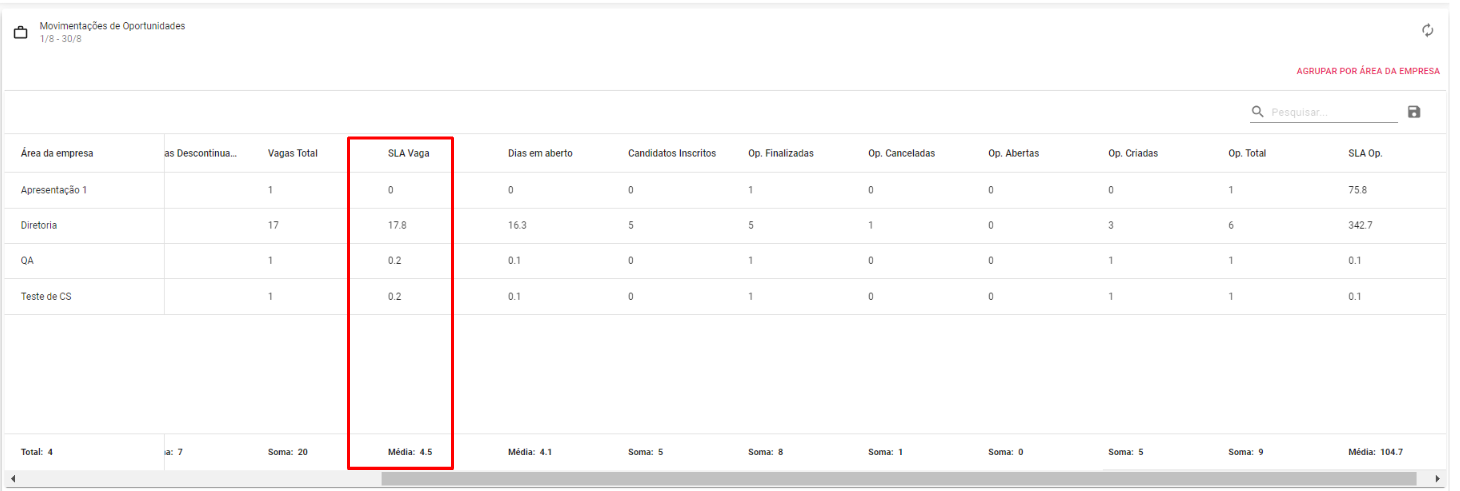The width and height of the screenshot is (1460, 491).
Task: Focus the Pesquisar search field
Action: coord(1332,112)
